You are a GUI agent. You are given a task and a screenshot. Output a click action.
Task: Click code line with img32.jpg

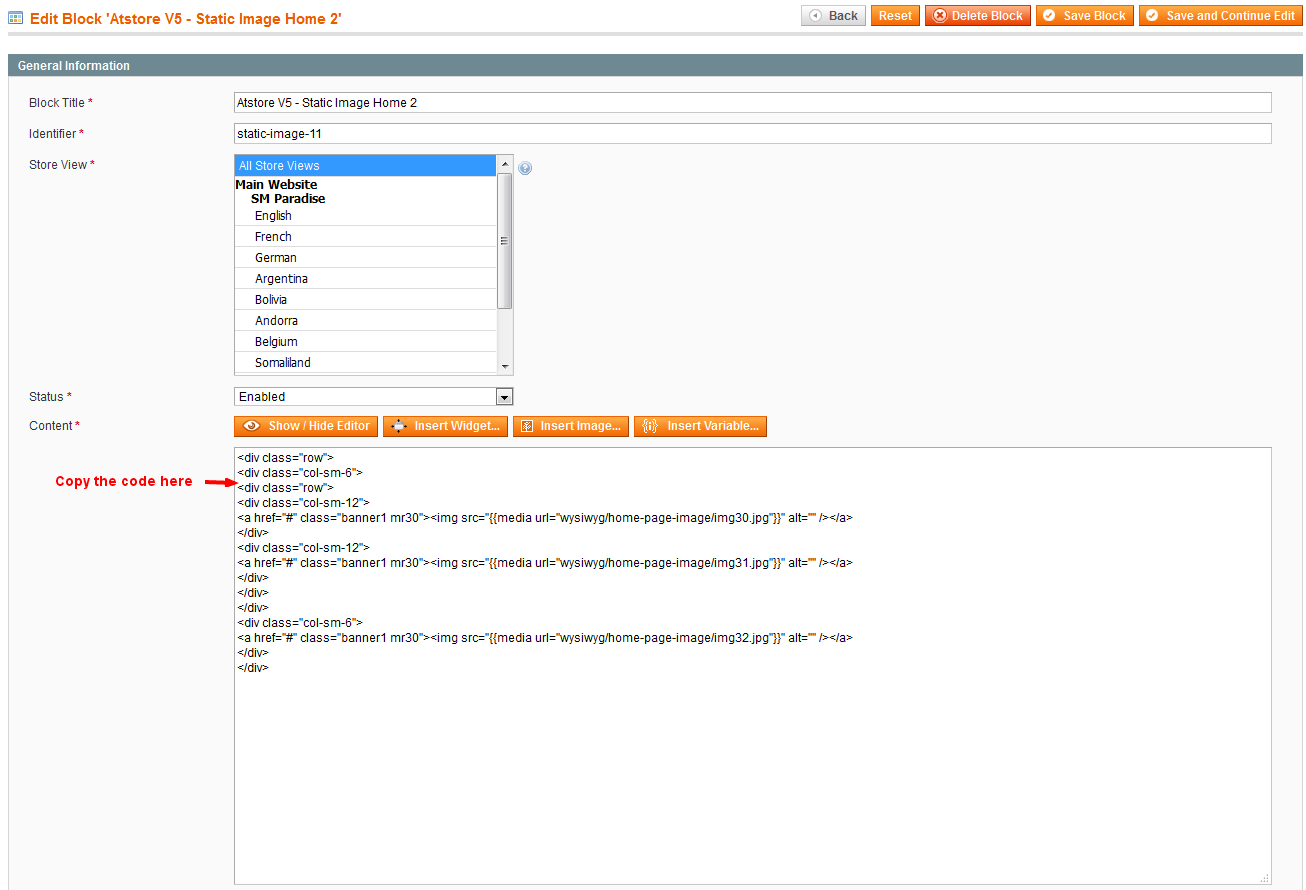(x=545, y=638)
